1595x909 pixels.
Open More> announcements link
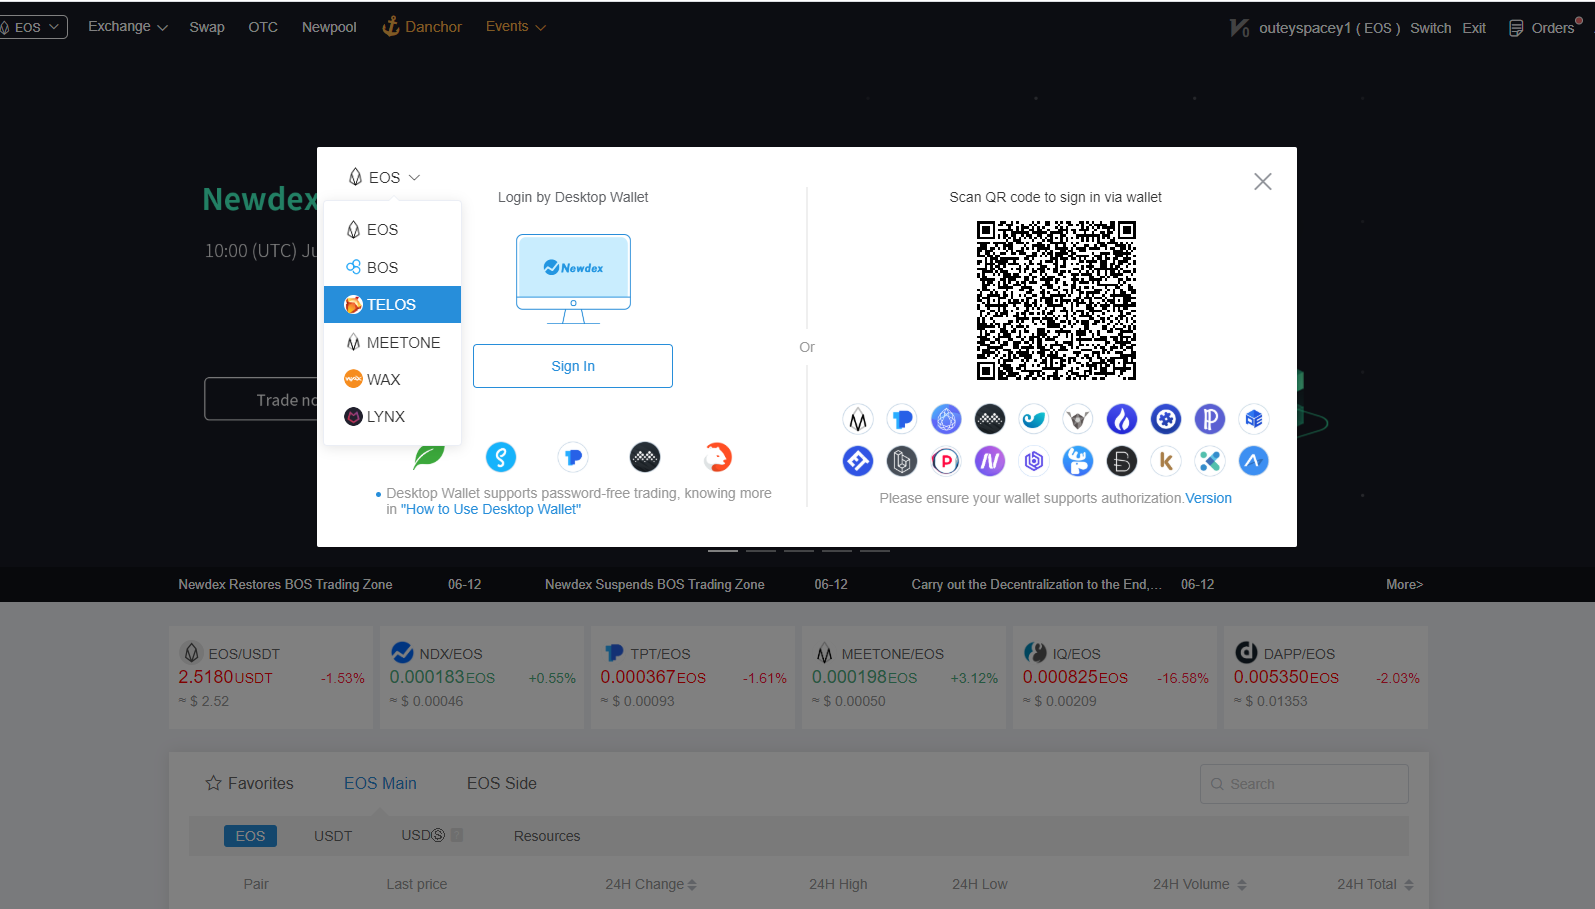coord(1404,584)
